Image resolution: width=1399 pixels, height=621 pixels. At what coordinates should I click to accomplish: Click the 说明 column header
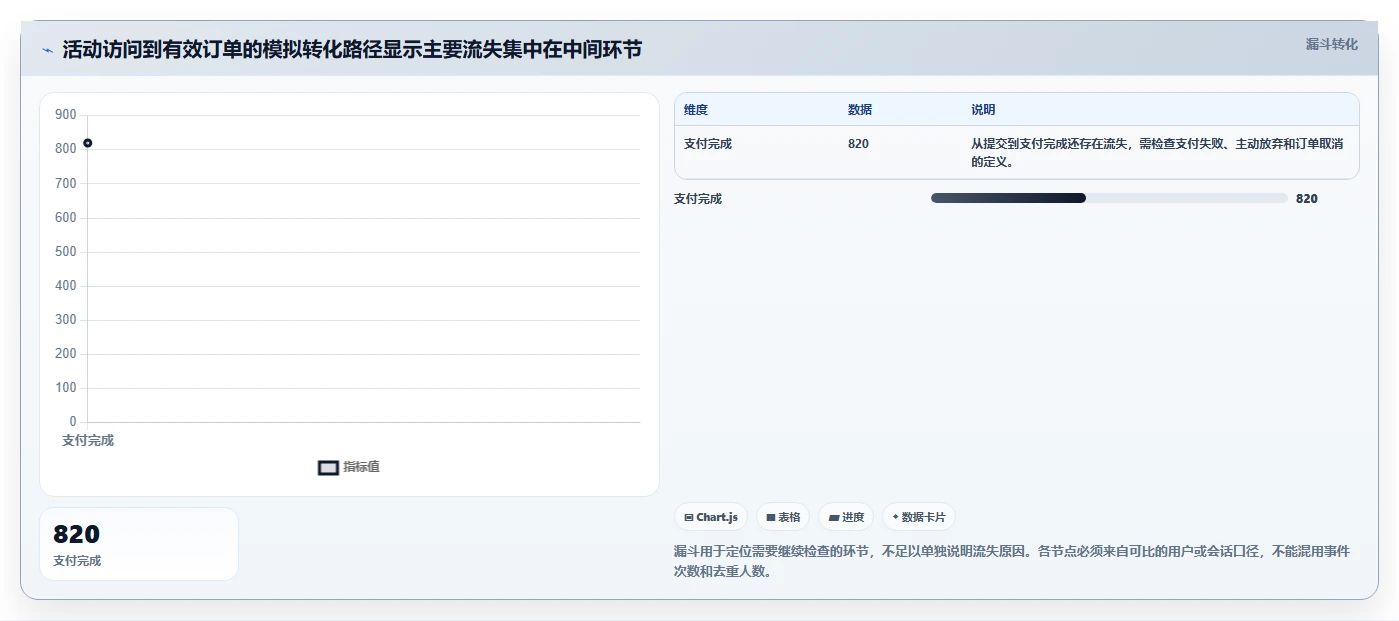[x=983, y=110]
